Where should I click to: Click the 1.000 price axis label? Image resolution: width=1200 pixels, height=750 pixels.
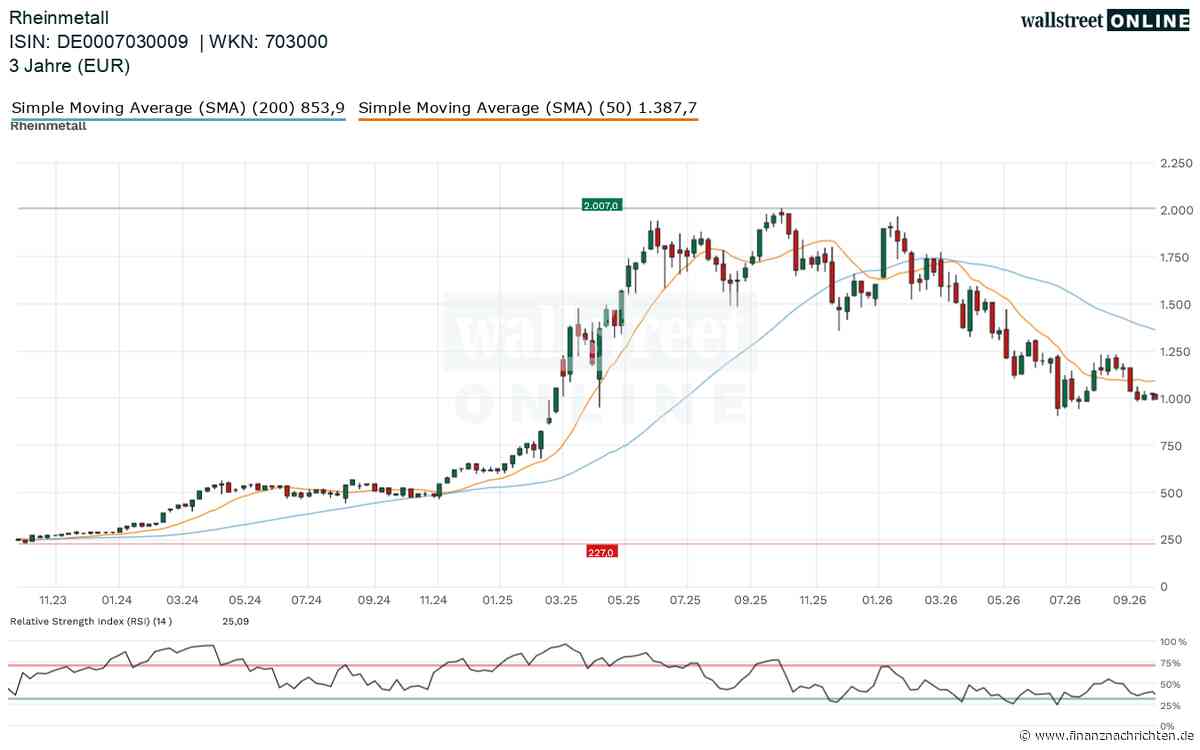click(1173, 398)
